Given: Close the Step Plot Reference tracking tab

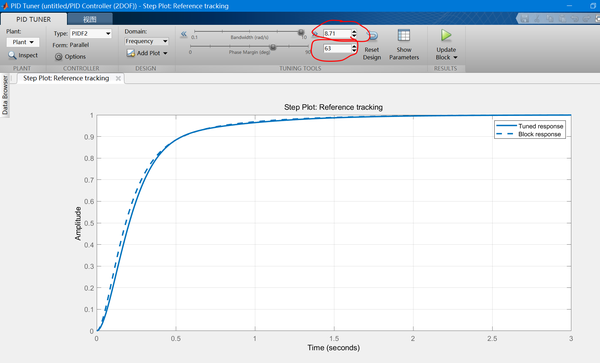Looking at the screenshot, I should point(118,78).
